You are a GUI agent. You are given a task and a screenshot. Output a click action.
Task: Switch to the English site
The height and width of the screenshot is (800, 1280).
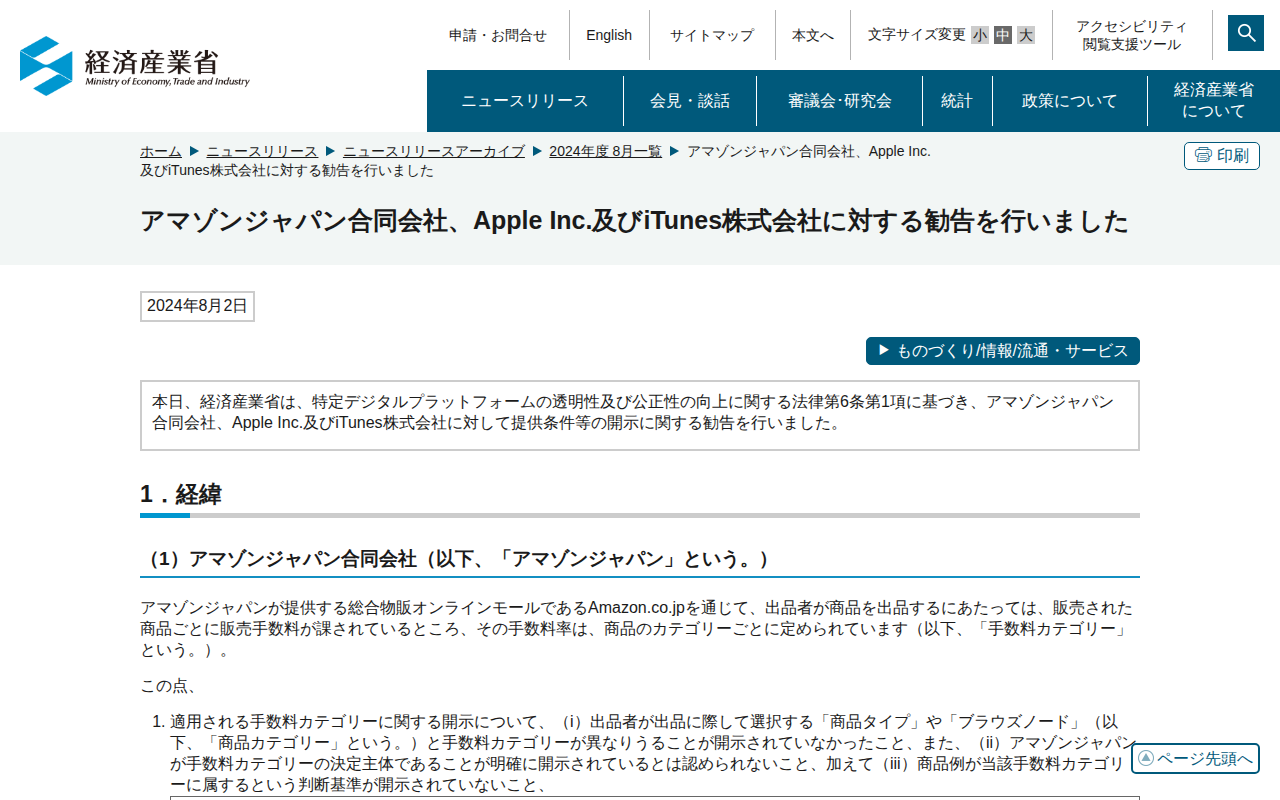pyautogui.click(x=609, y=35)
